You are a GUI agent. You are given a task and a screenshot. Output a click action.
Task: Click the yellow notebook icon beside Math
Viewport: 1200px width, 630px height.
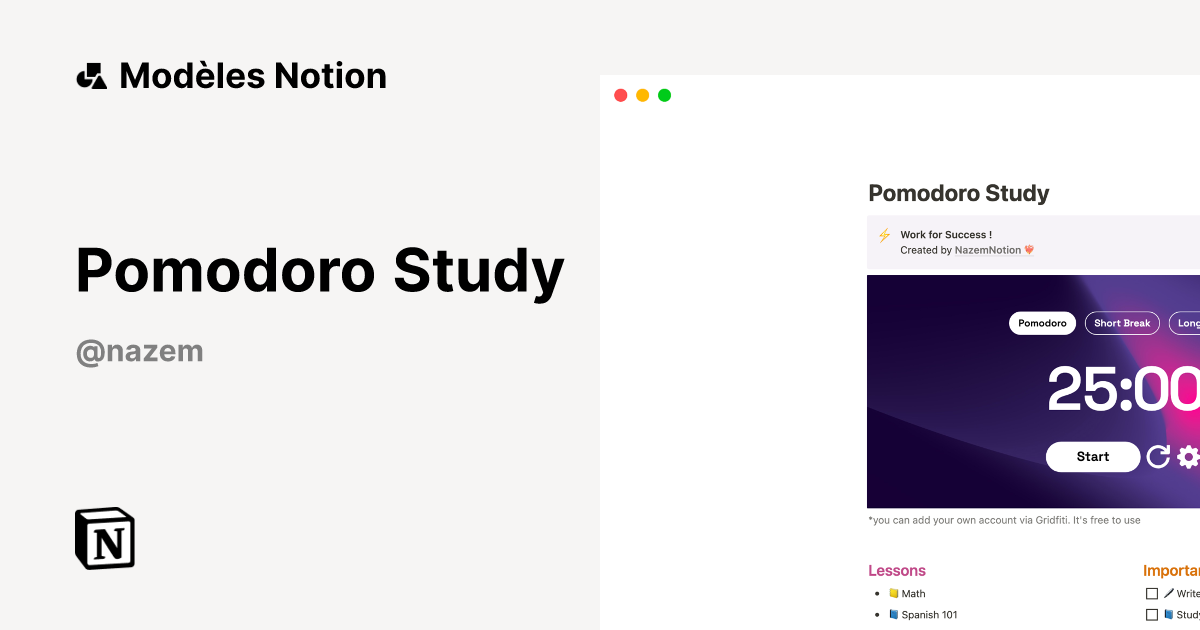click(891, 593)
